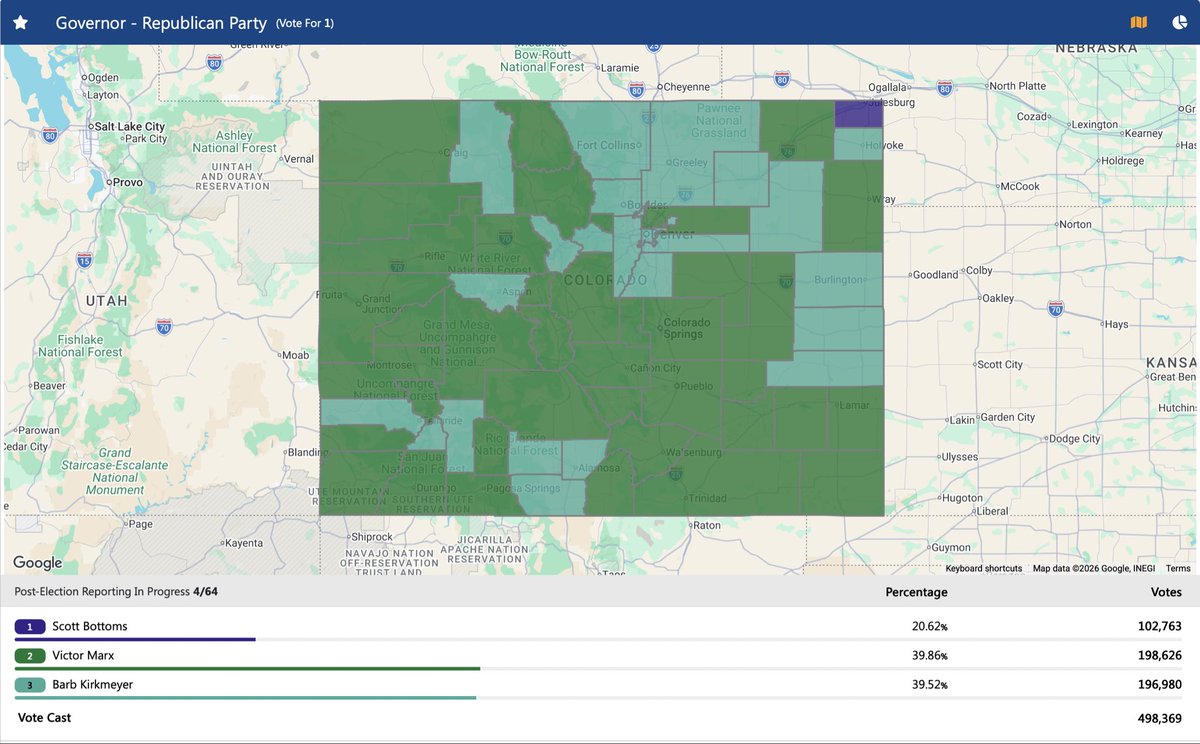Click the Burlington county region
Screen dimensions: 1200x744
click(838, 279)
